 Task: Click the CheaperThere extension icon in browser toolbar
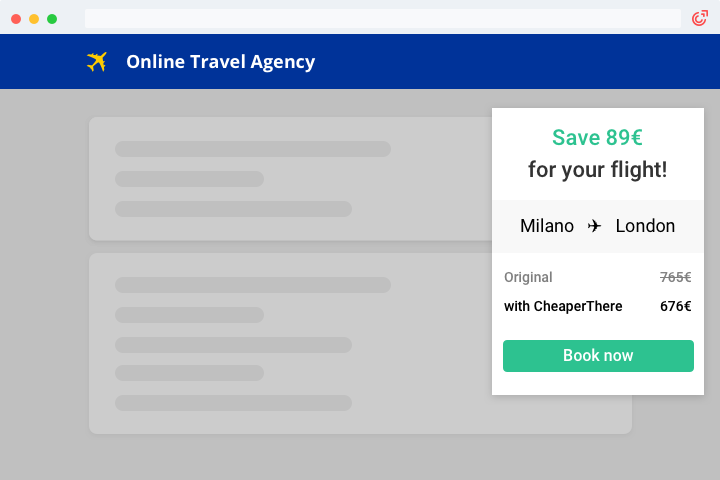pos(700,18)
